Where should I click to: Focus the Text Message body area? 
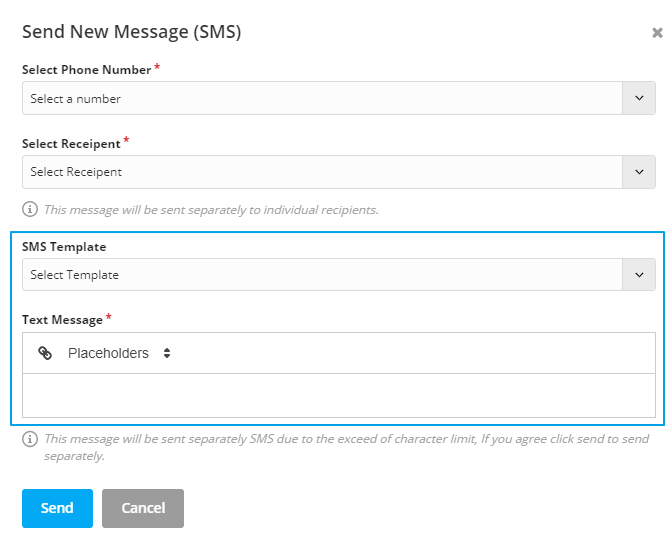[x=339, y=395]
